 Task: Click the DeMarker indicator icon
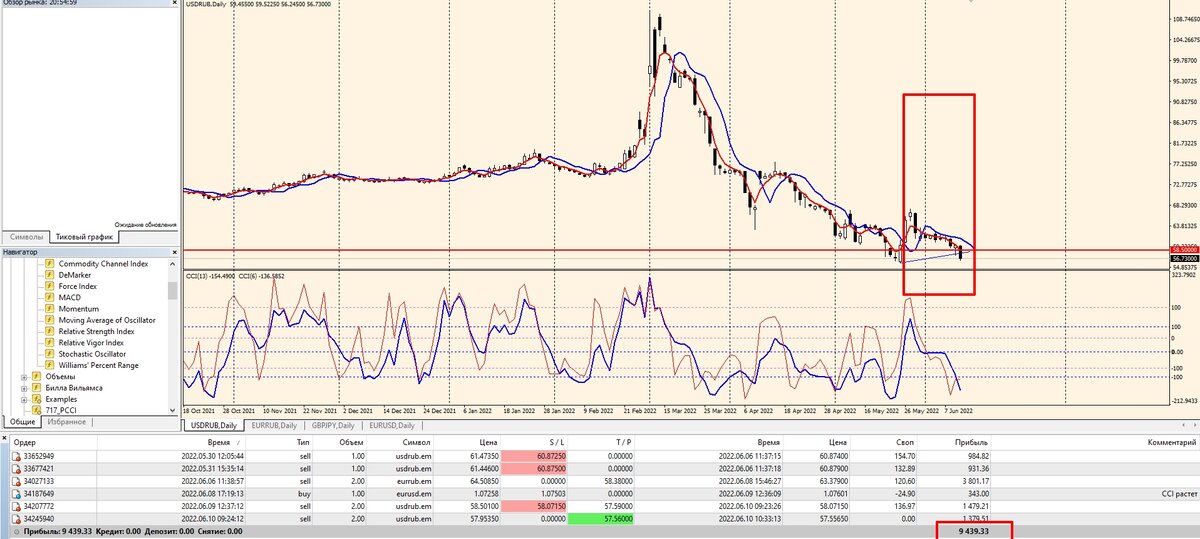pos(49,275)
